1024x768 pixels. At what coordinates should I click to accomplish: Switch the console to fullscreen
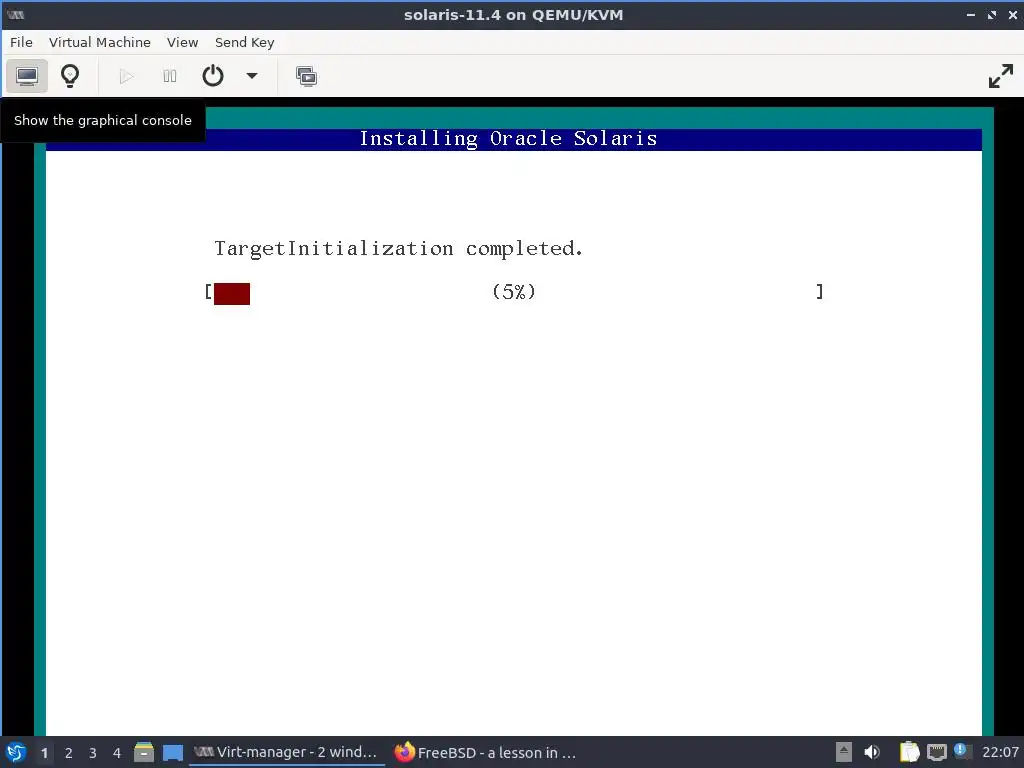[1000, 76]
